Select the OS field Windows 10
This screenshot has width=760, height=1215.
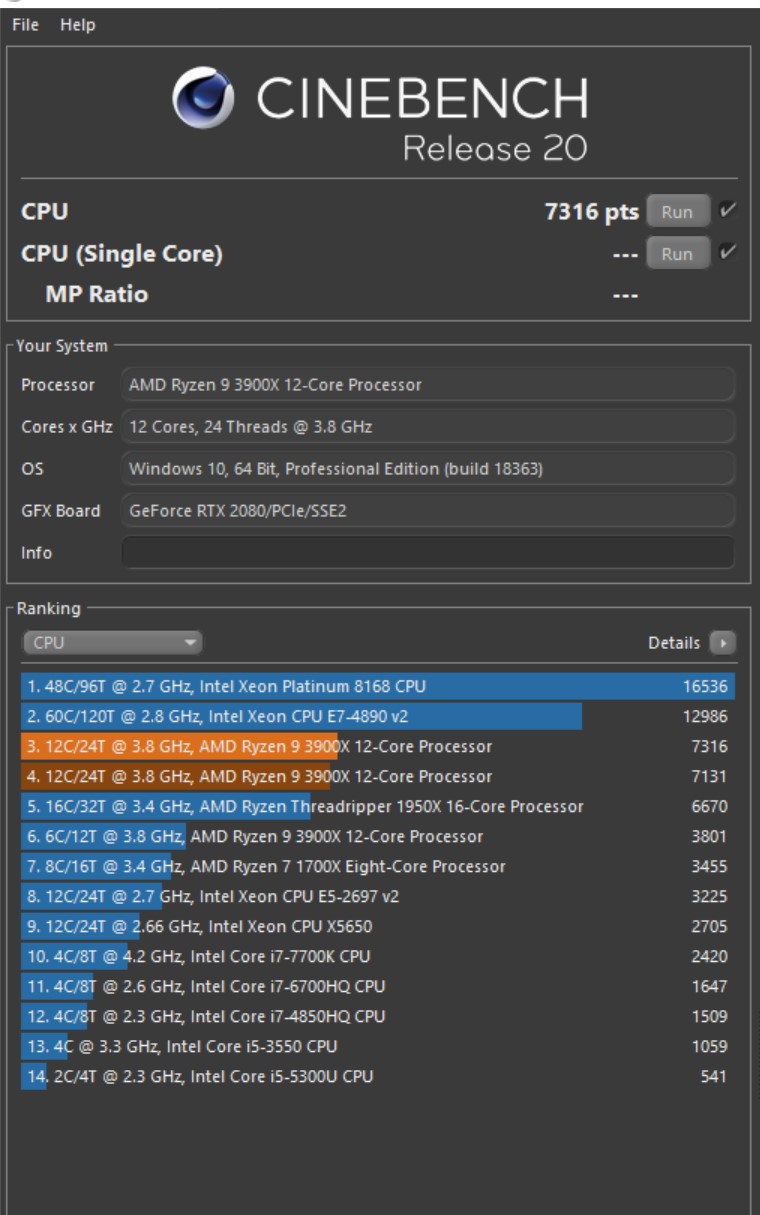click(428, 469)
